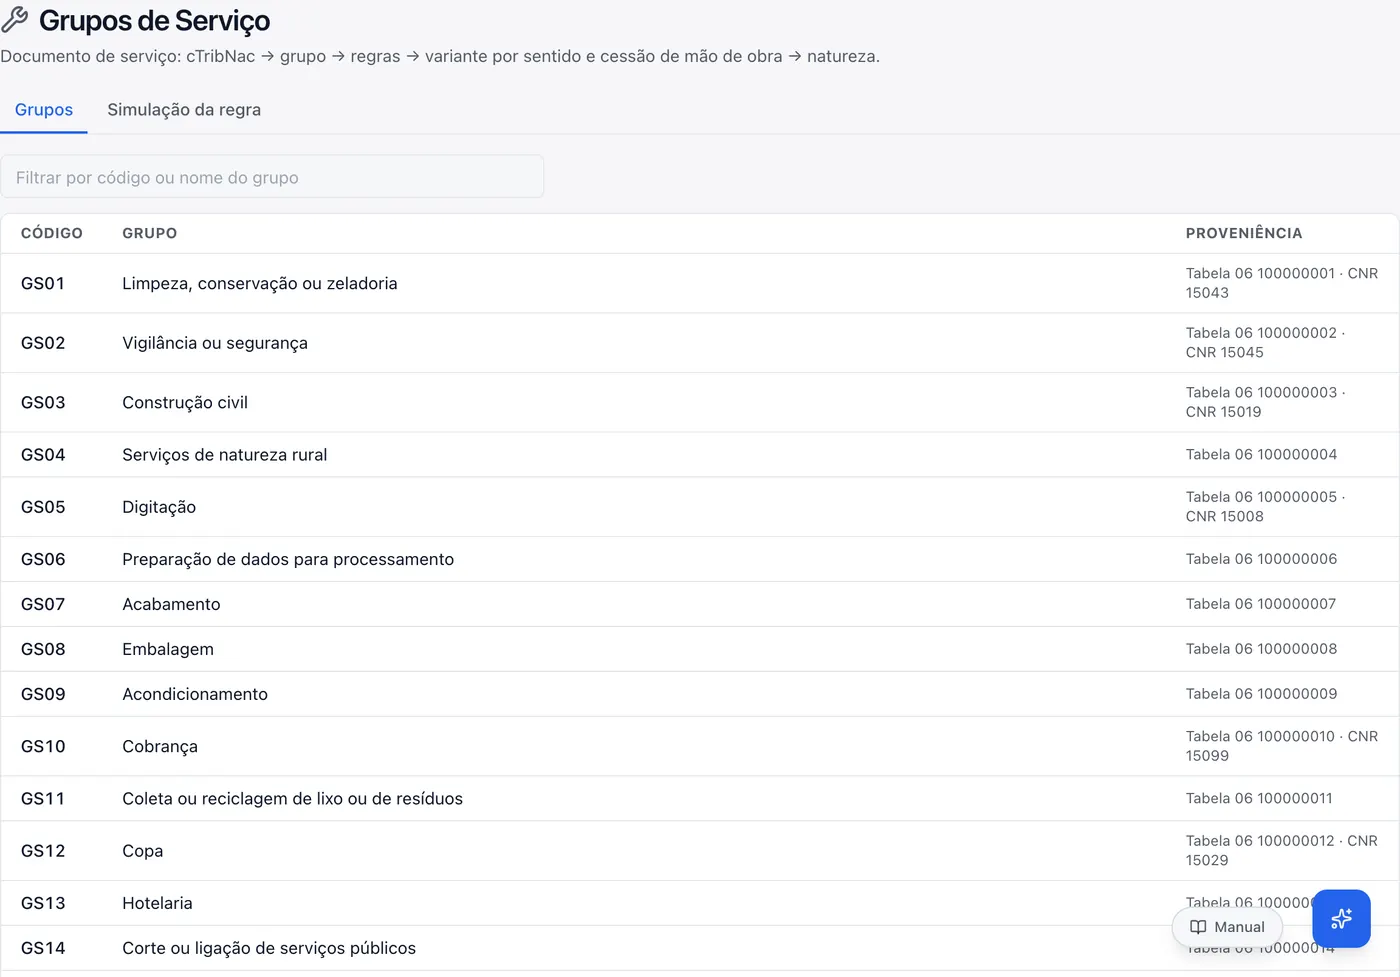Image resolution: width=1400 pixels, height=977 pixels.
Task: Click provenance Tabela 06 100000006
Action: click(x=1262, y=559)
